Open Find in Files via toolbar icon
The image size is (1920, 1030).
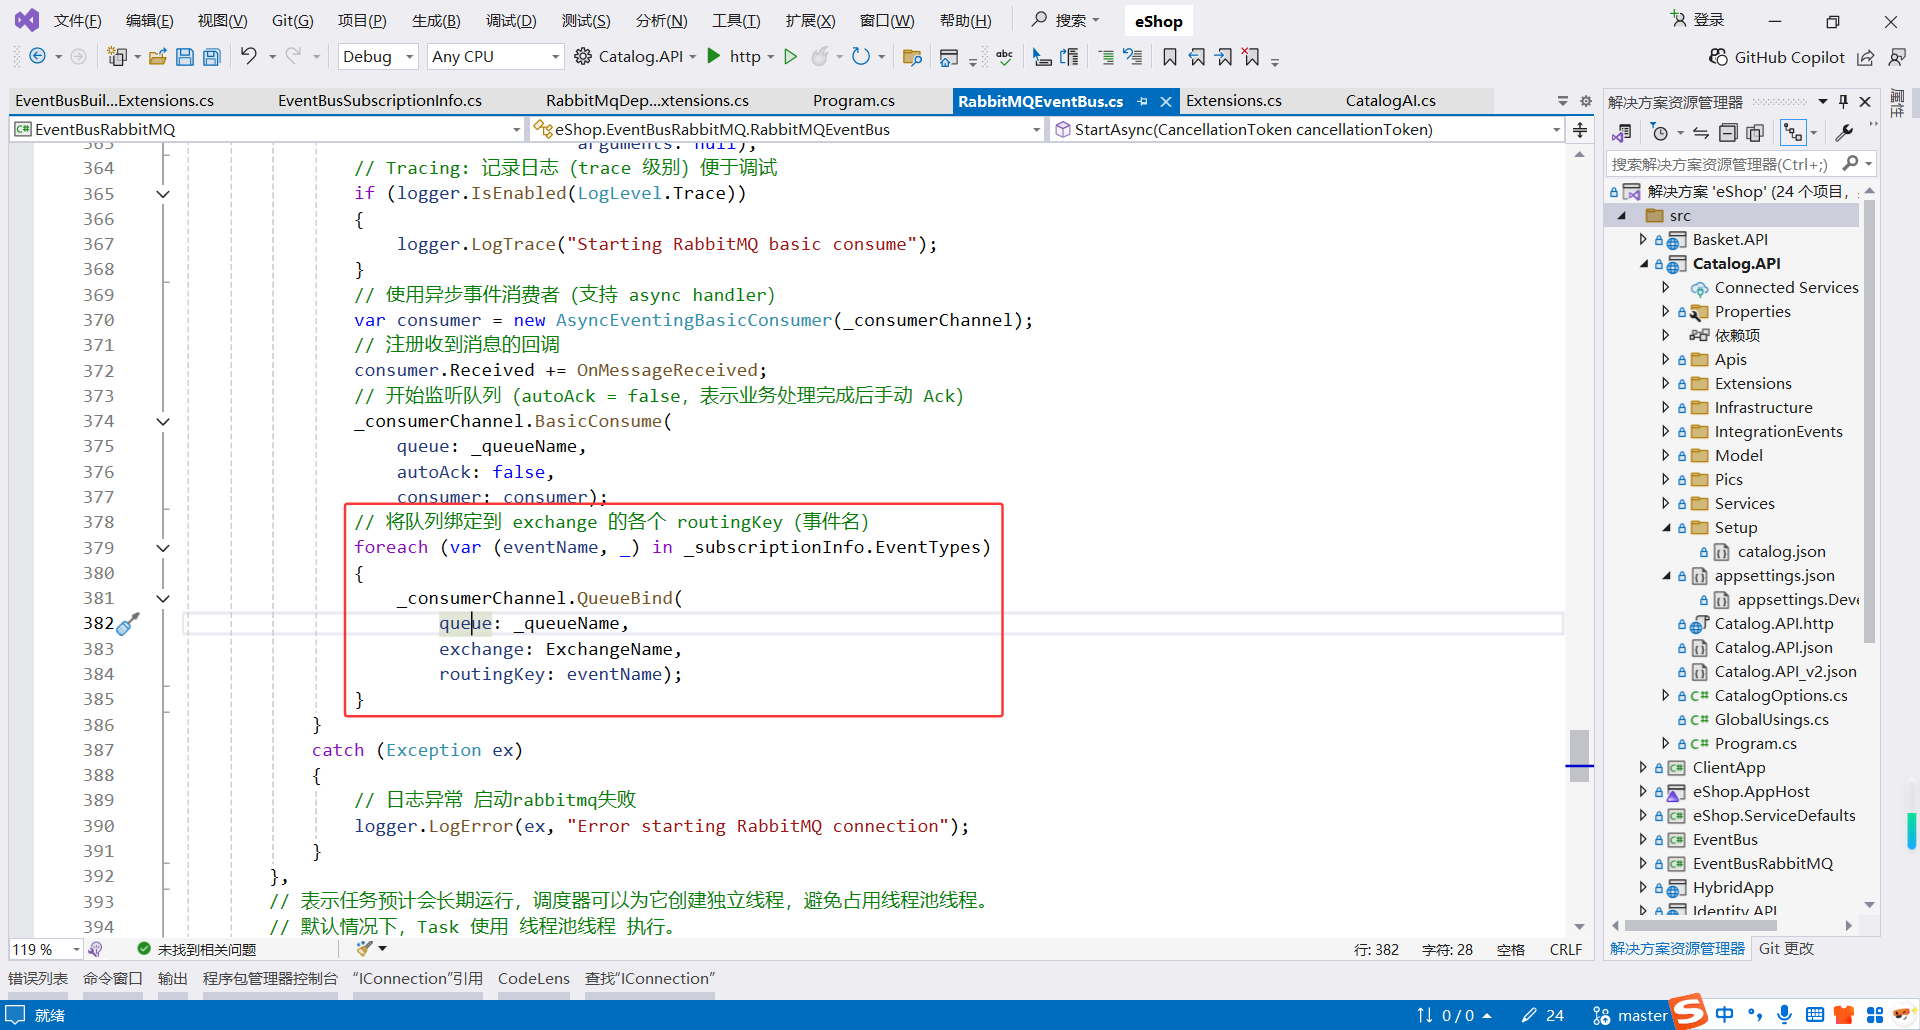coord(912,57)
